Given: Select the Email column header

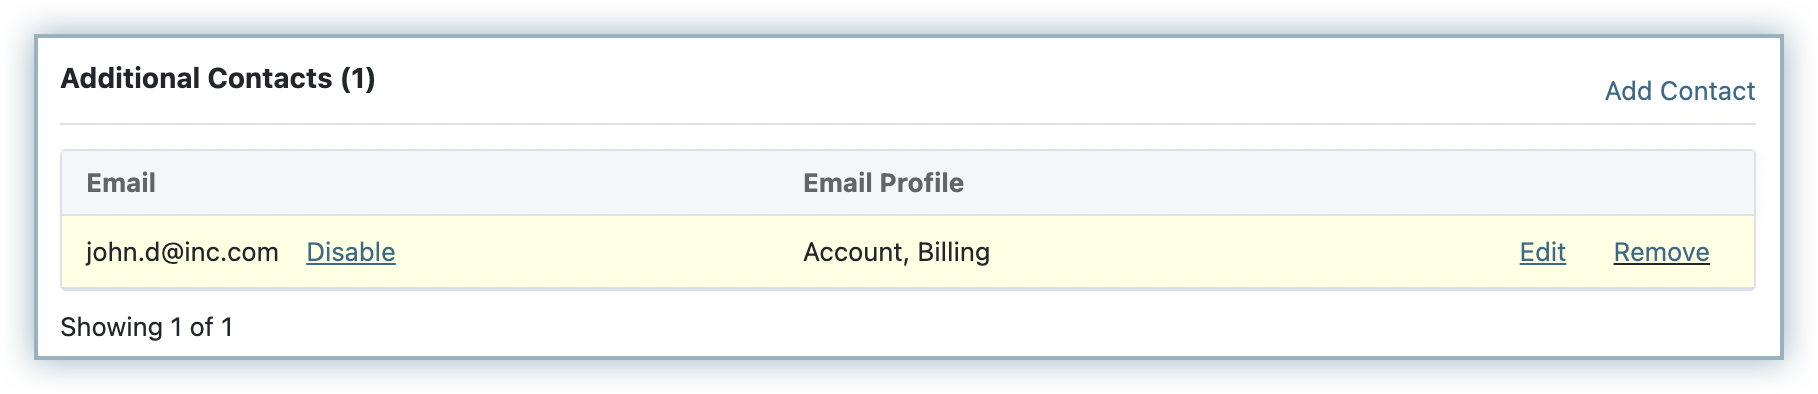Looking at the screenshot, I should [x=121, y=183].
